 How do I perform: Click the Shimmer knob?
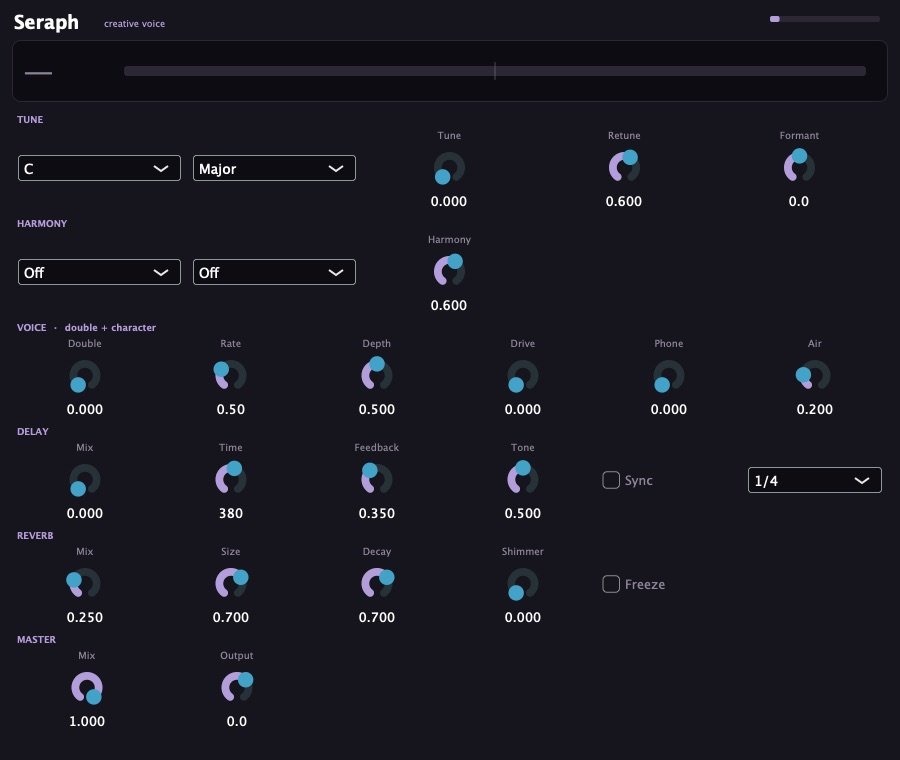coord(522,584)
